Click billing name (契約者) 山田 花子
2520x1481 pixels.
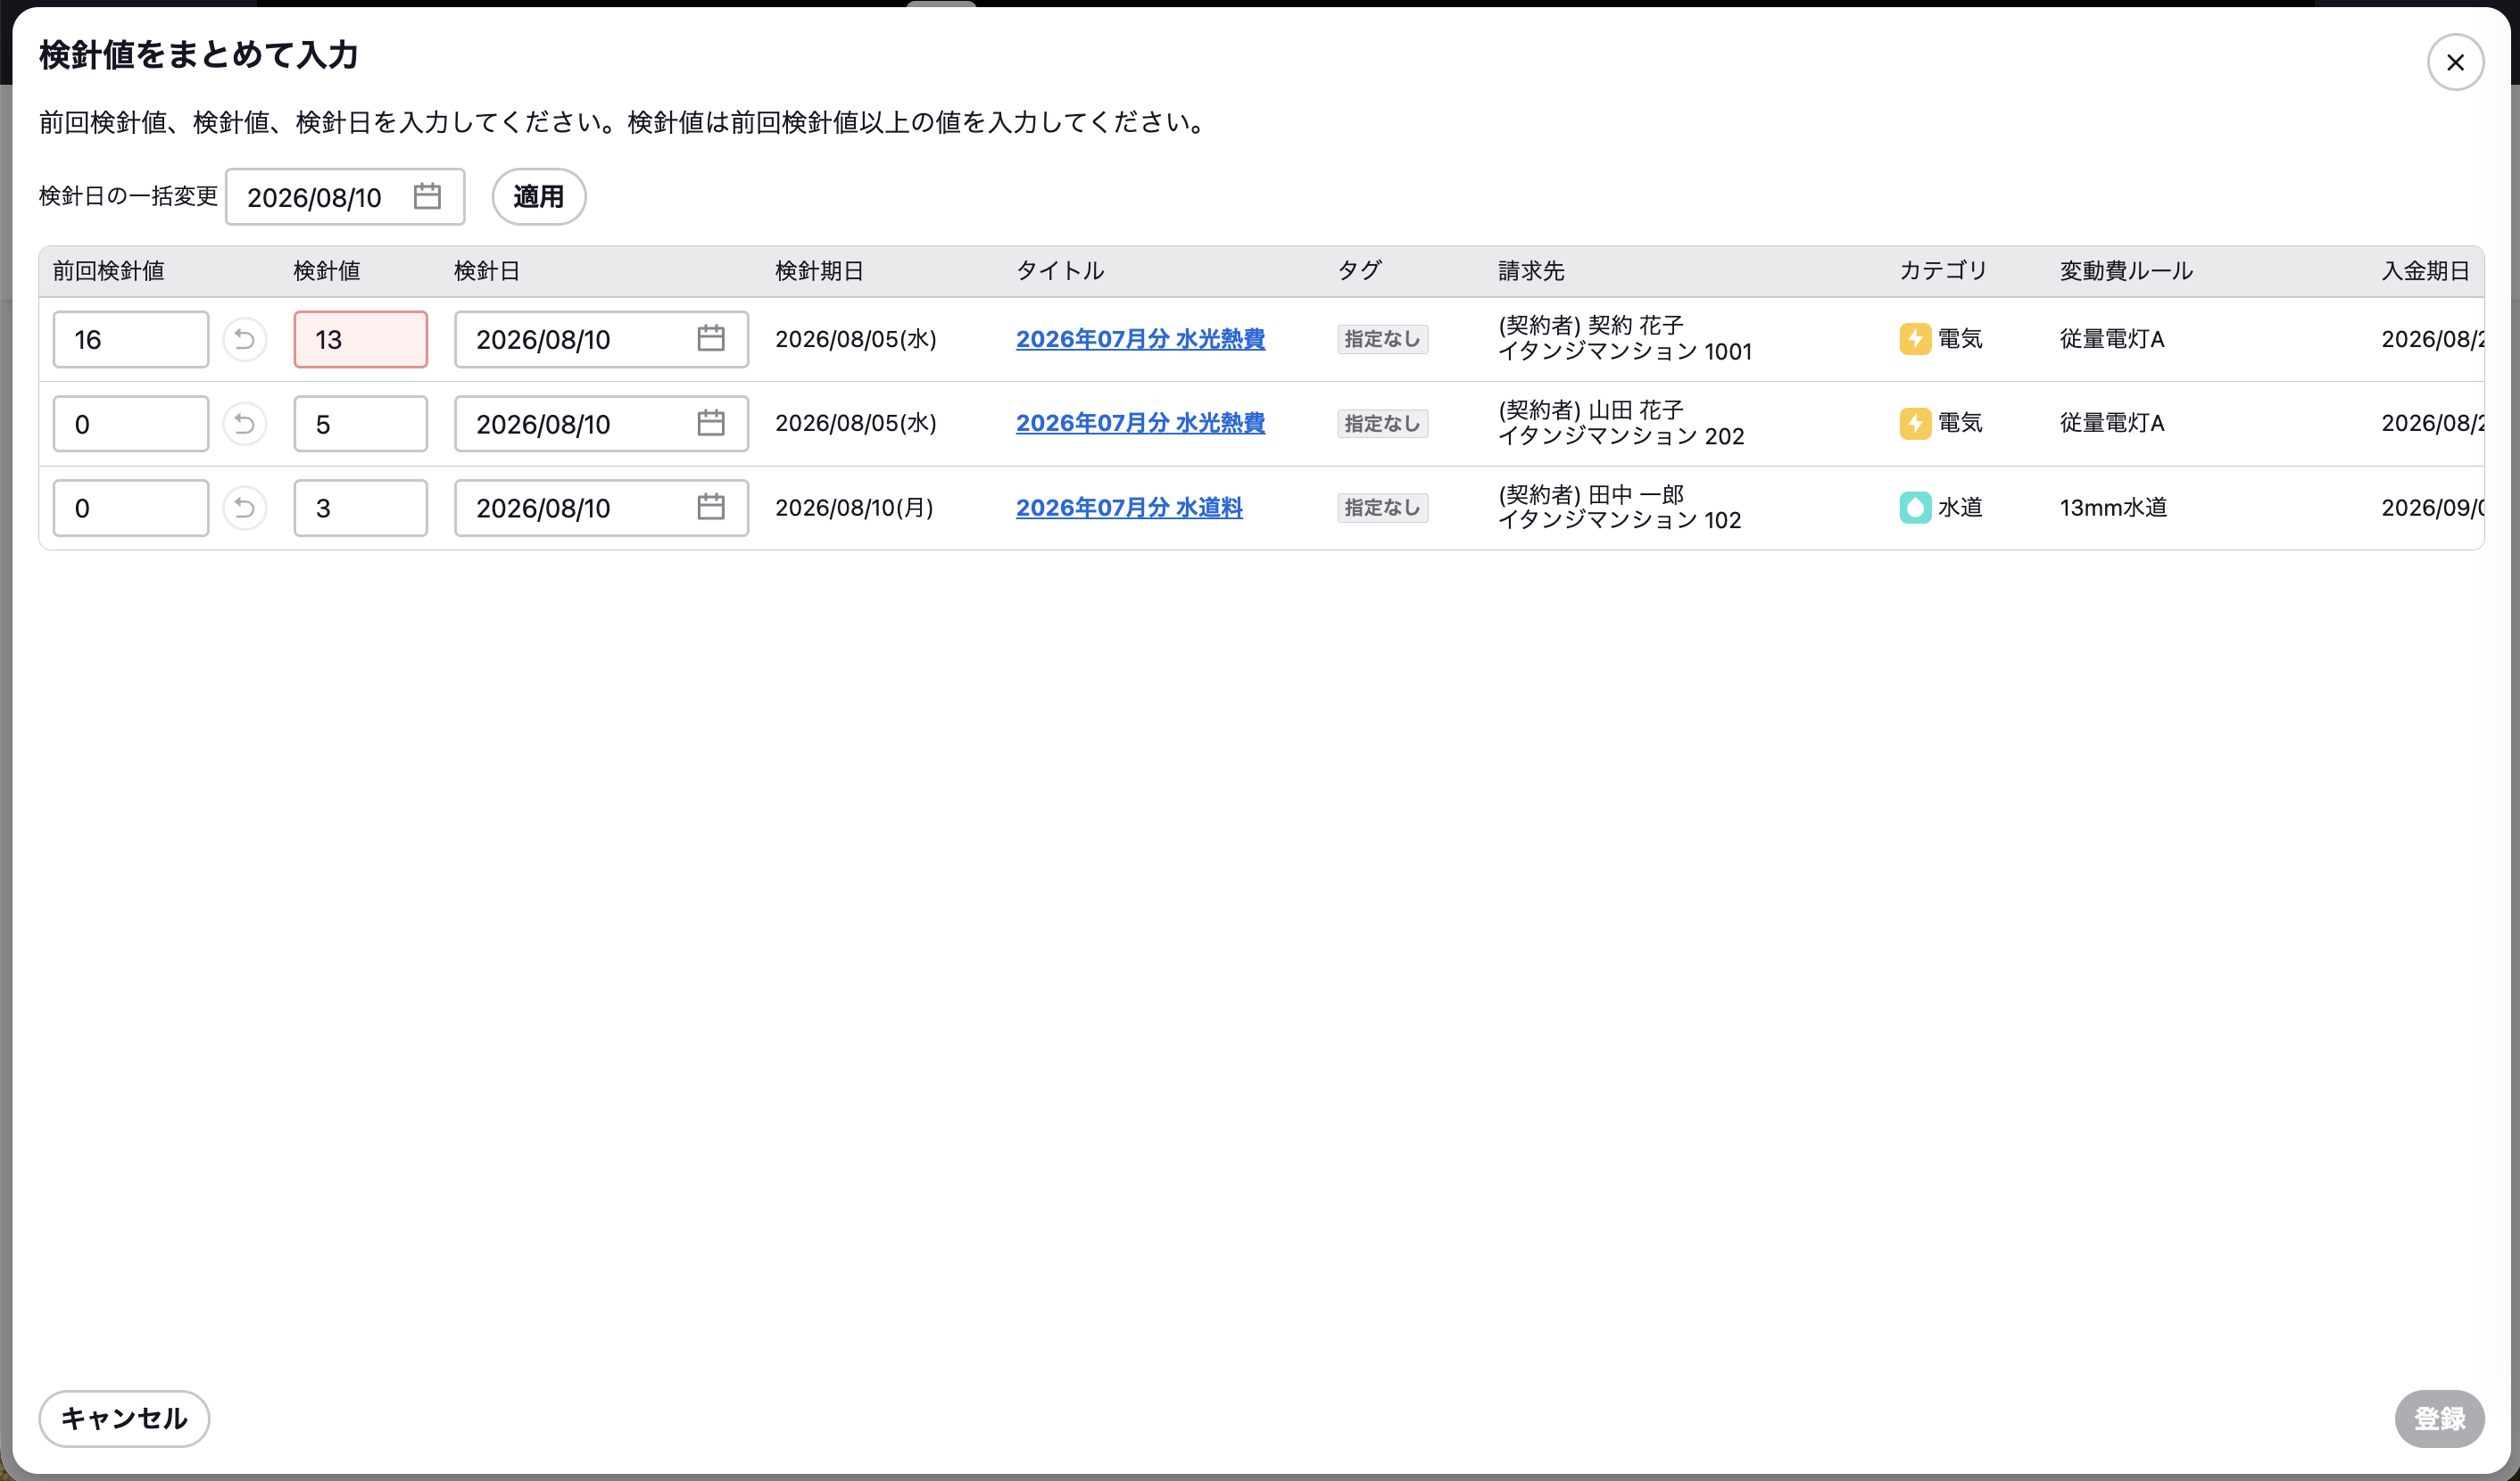1591,410
